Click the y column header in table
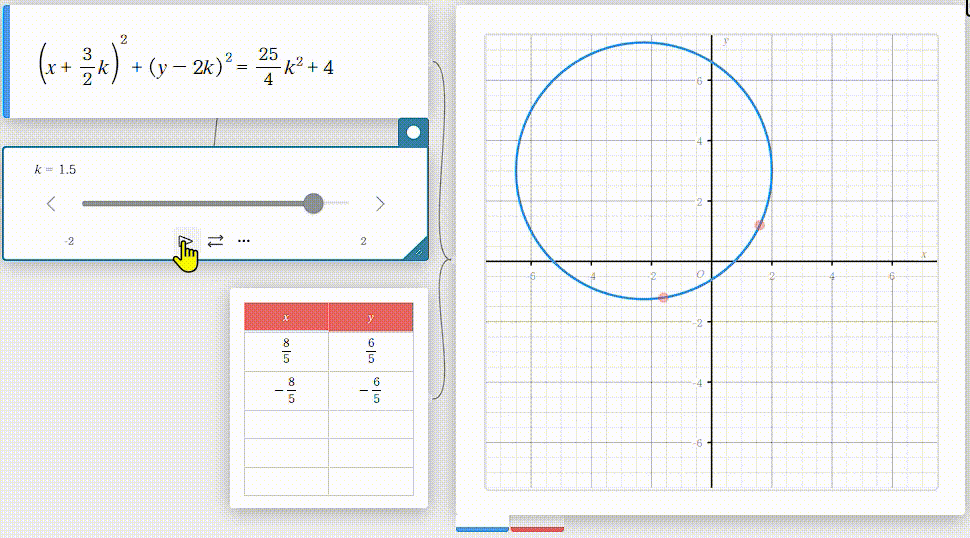The image size is (970, 538). pyautogui.click(x=370, y=317)
